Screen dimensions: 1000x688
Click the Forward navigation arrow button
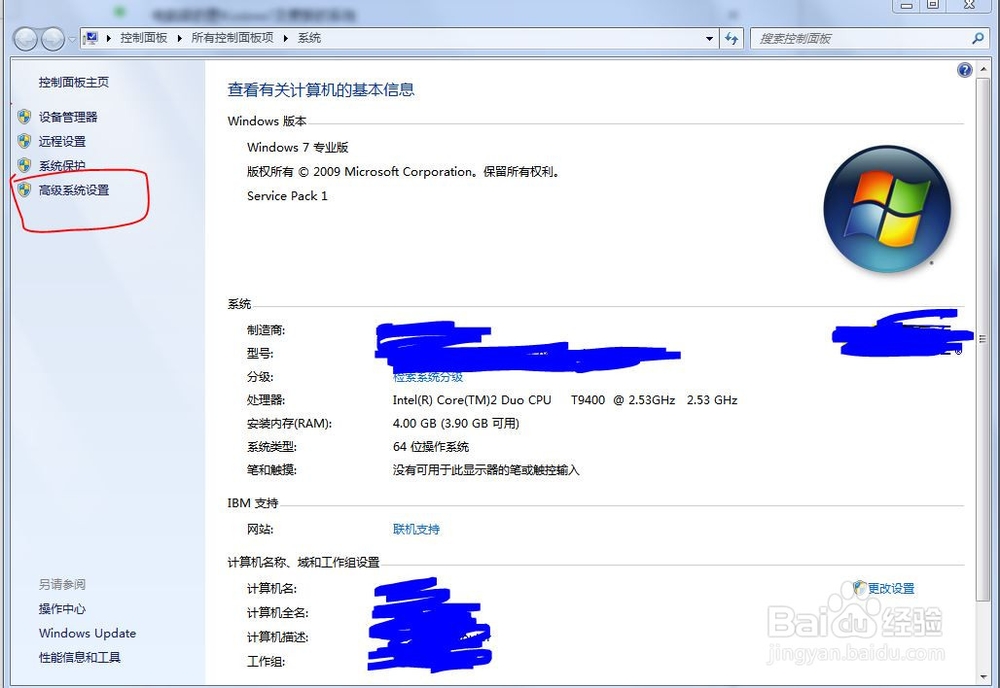click(x=53, y=39)
